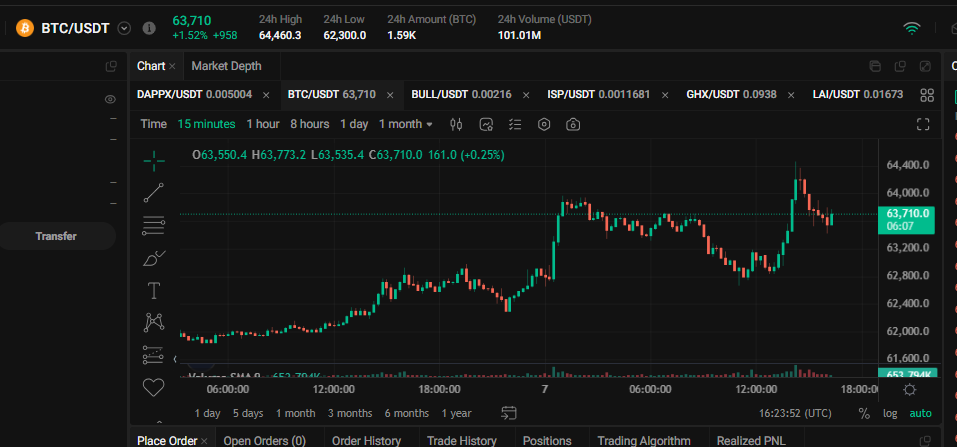Switch to BULL/USDT chart tab

point(461,95)
